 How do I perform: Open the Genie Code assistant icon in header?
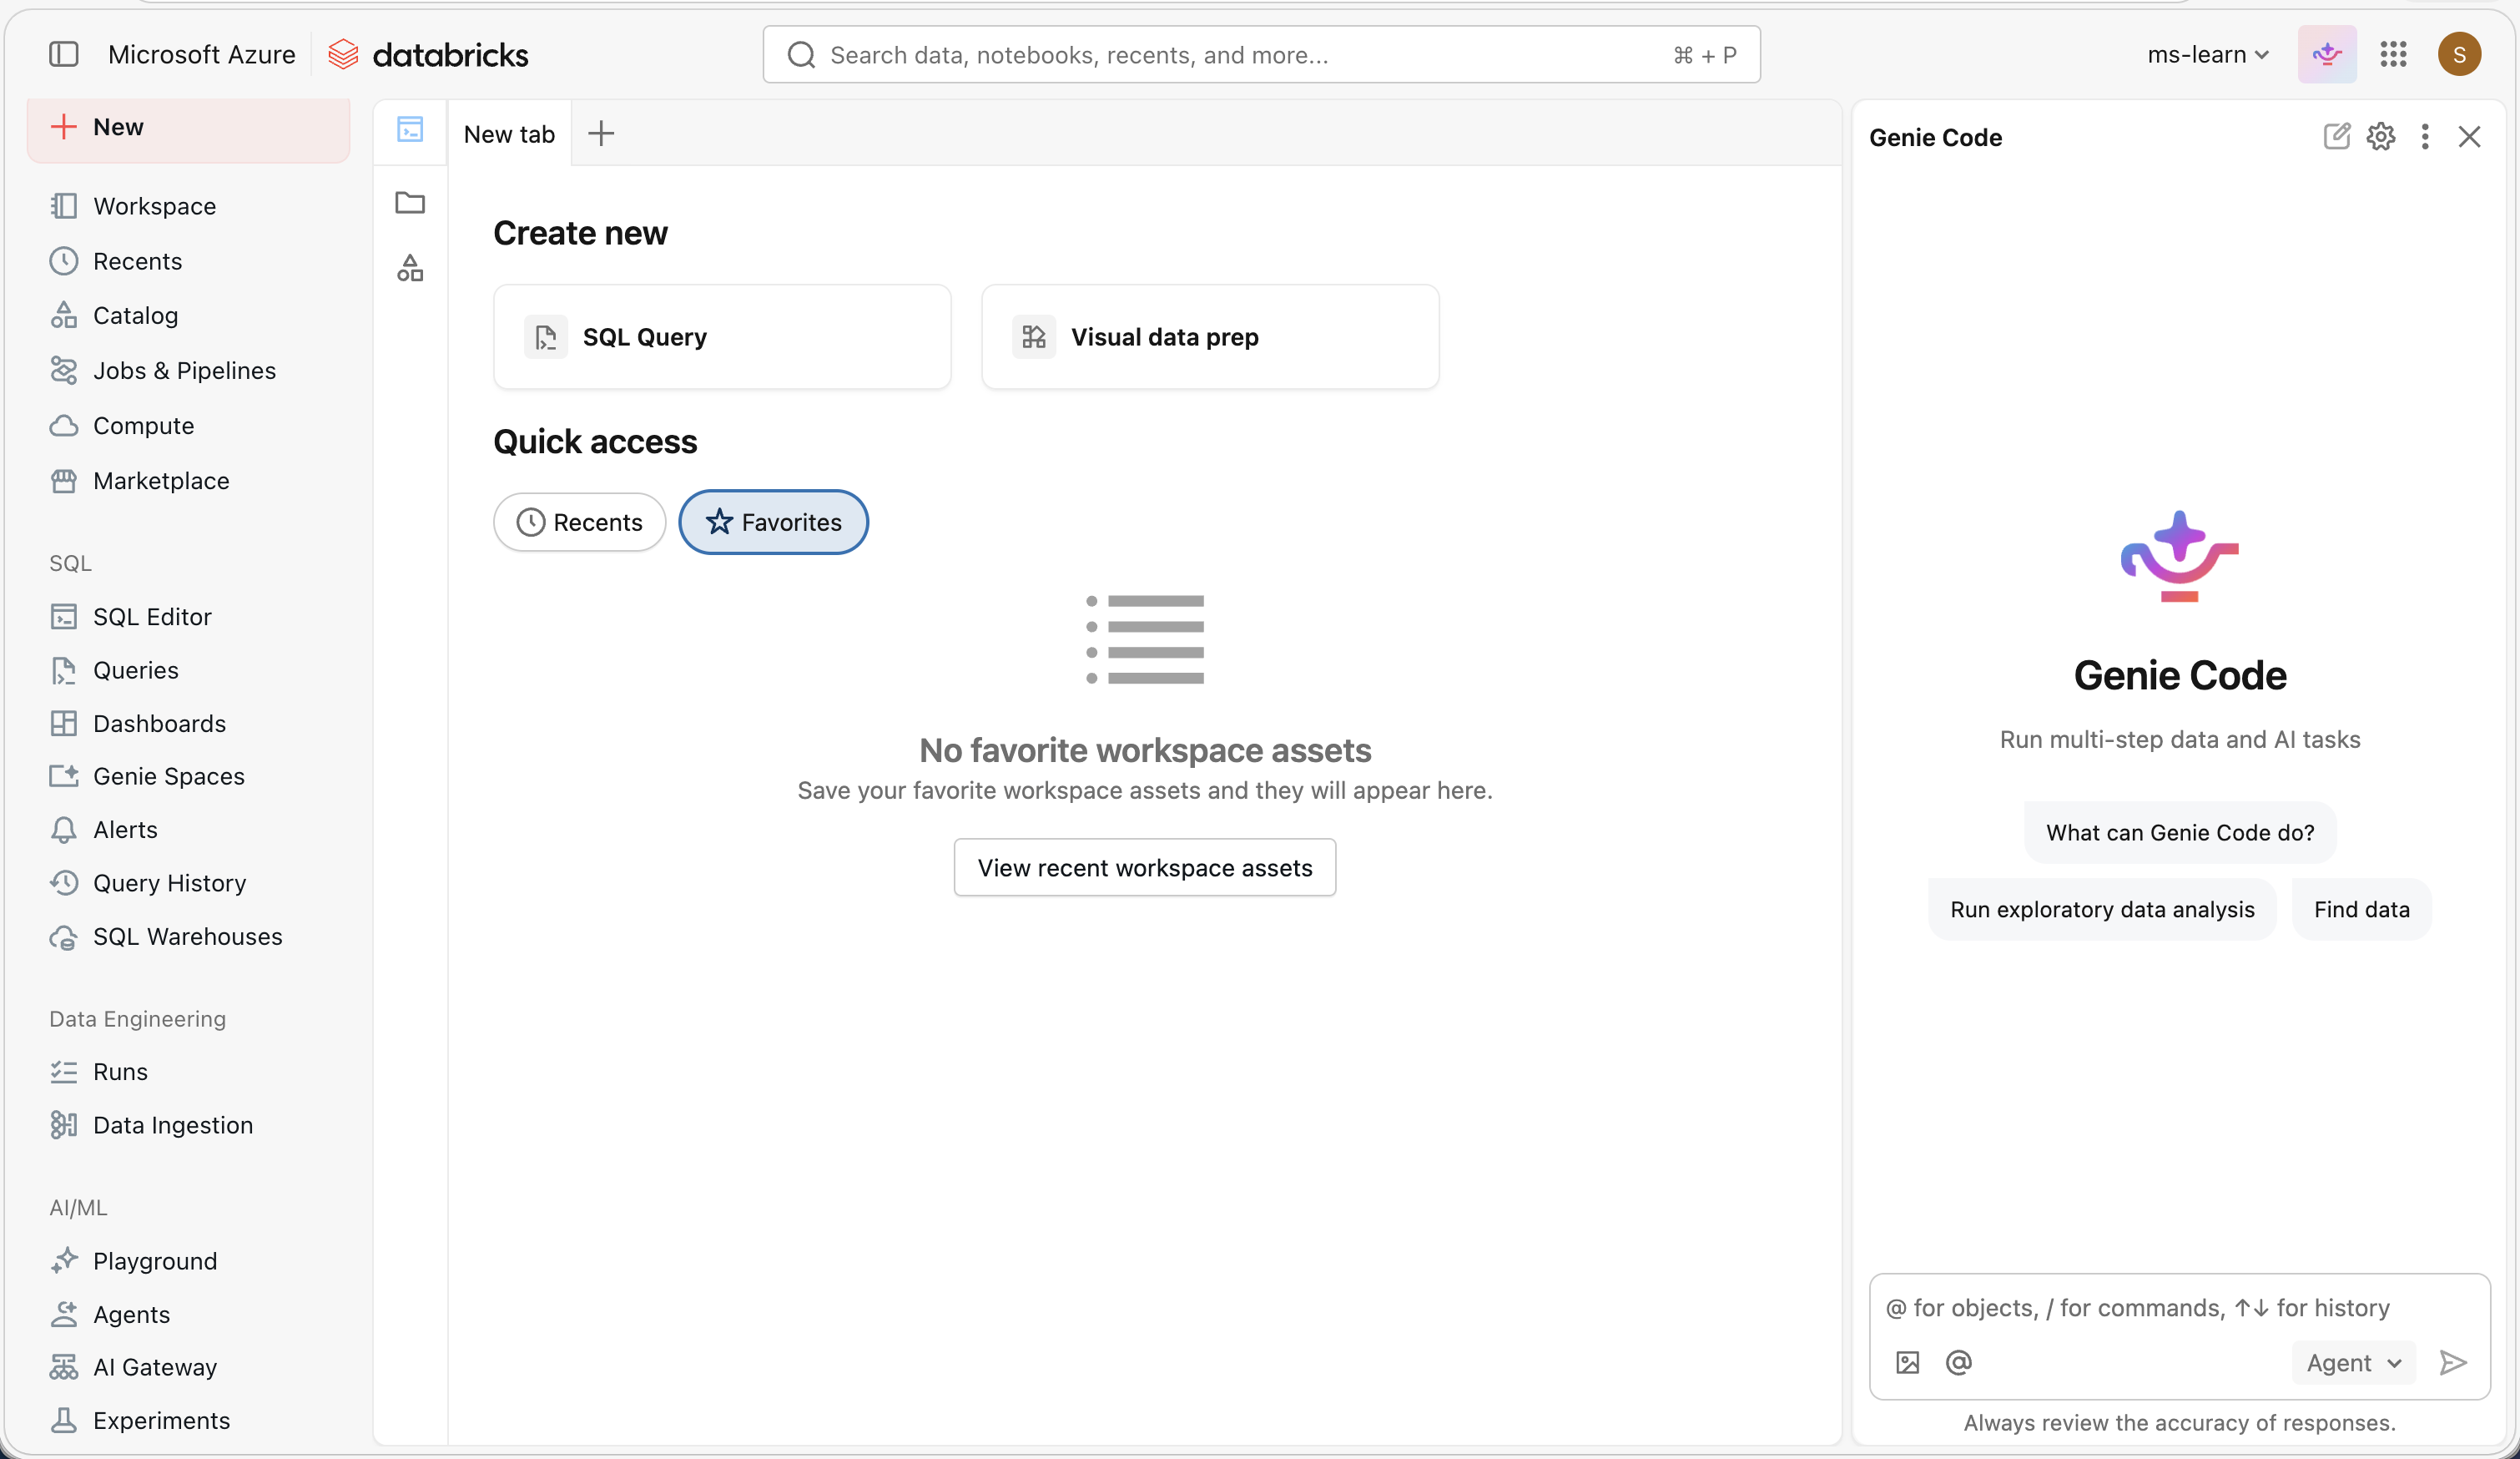[x=2327, y=54]
